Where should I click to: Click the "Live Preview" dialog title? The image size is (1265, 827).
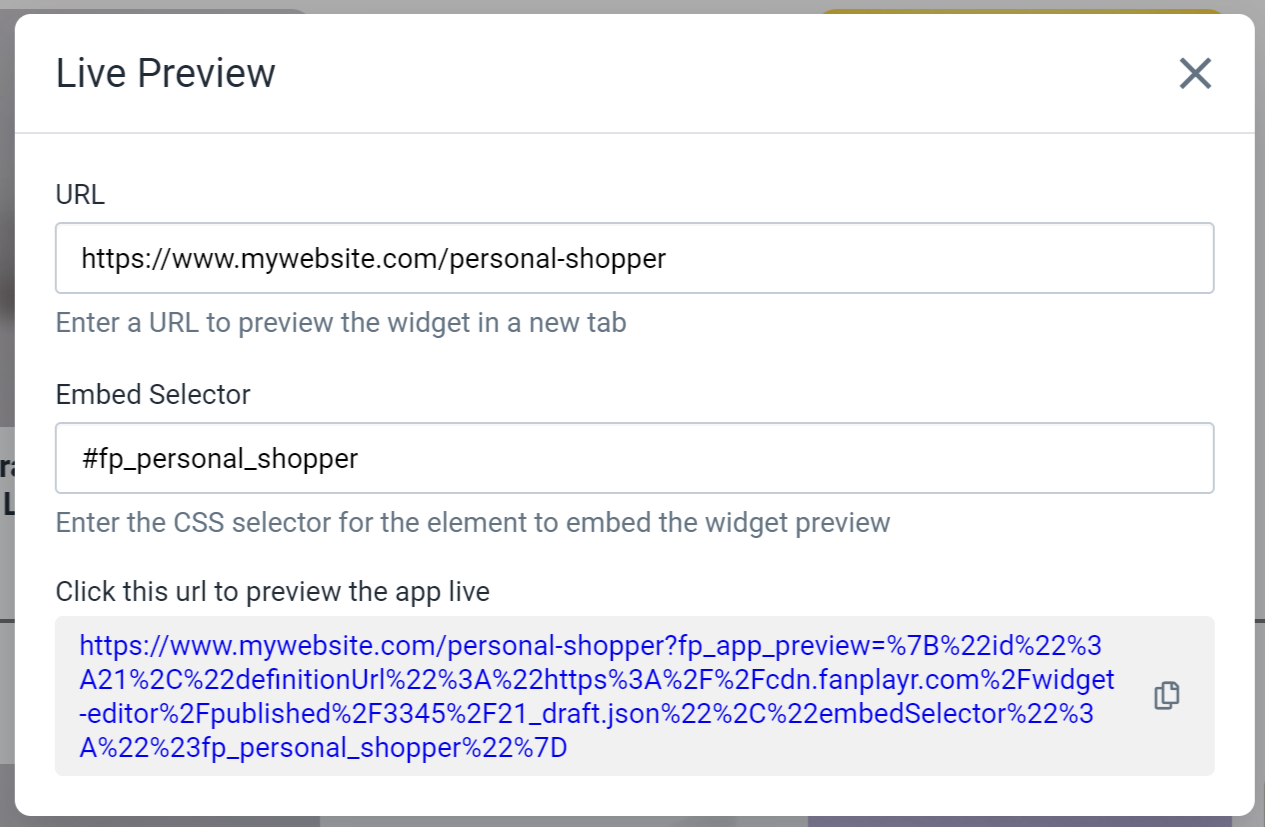coord(165,74)
